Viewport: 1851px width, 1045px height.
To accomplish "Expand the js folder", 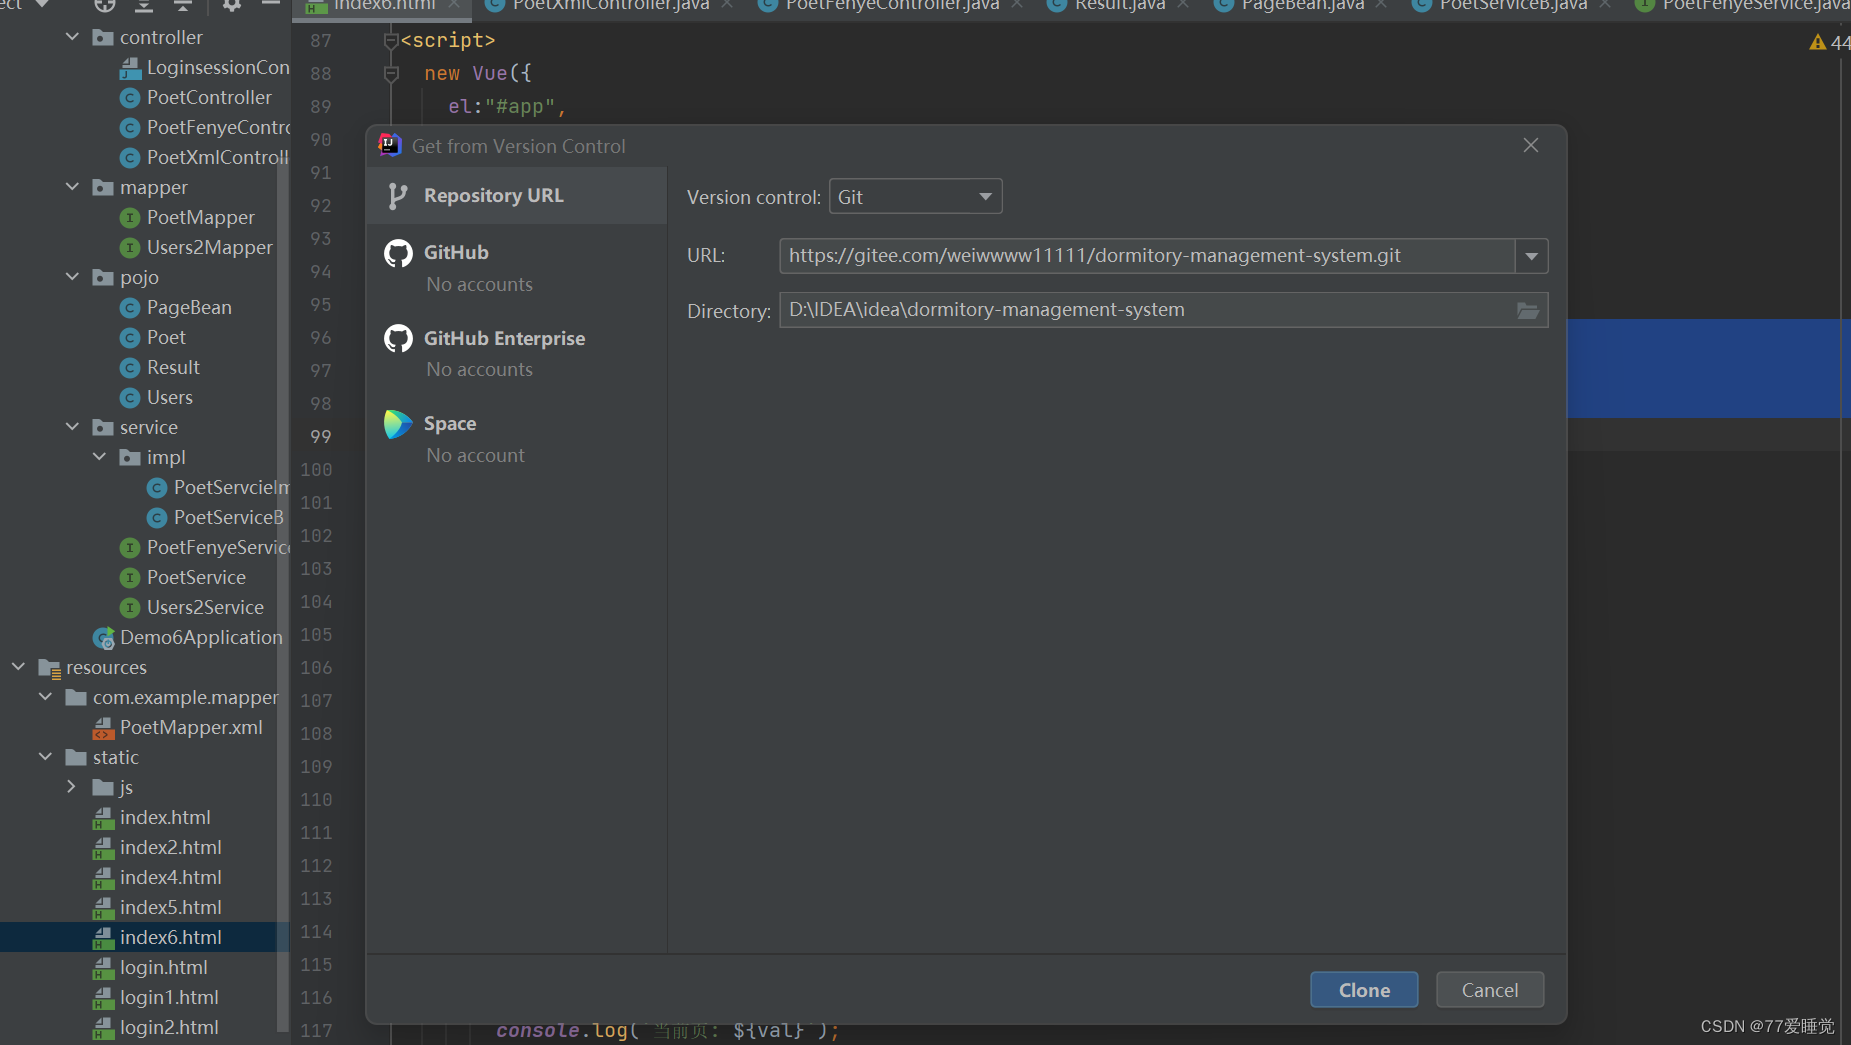I will (72, 787).
